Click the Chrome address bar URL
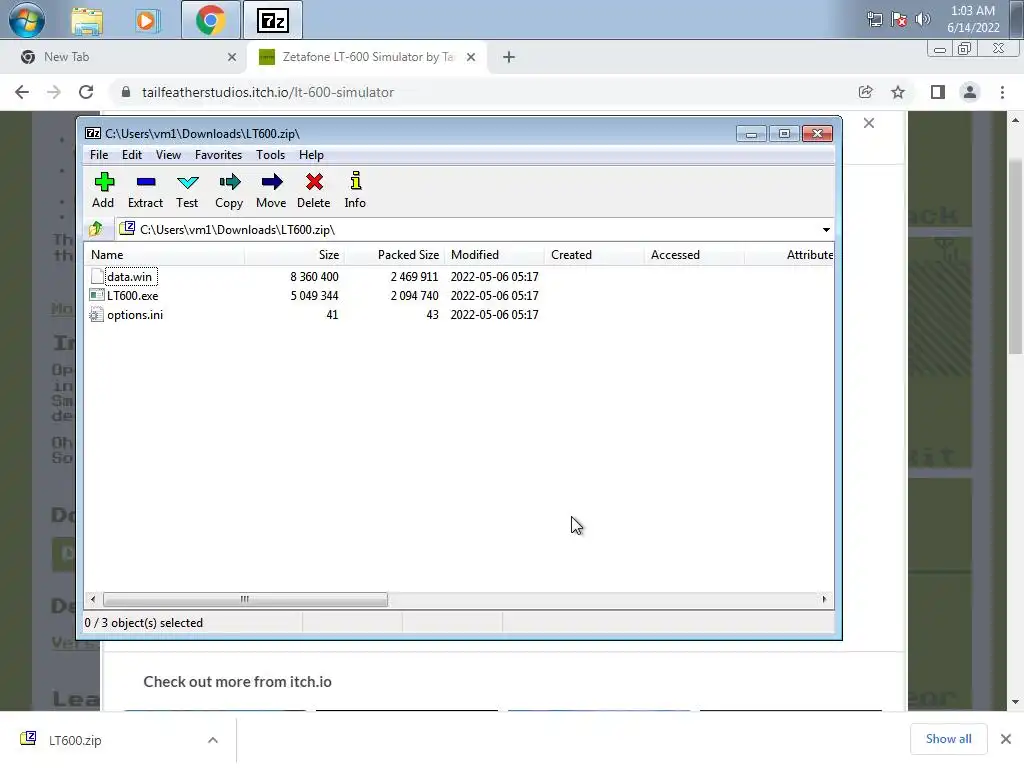Image resolution: width=1024 pixels, height=768 pixels. 268,92
